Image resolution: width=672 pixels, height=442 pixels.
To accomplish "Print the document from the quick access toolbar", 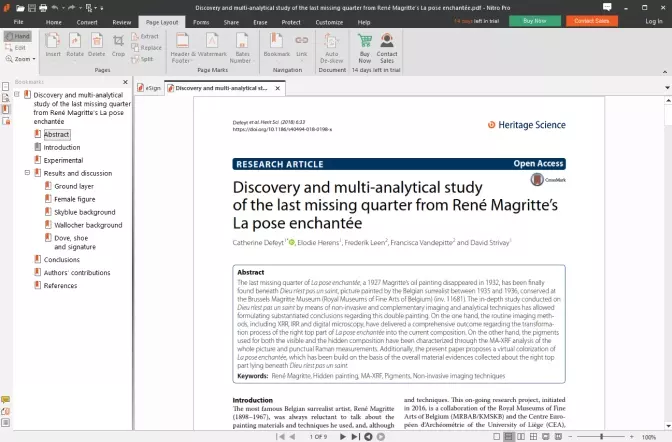I will point(43,8).
